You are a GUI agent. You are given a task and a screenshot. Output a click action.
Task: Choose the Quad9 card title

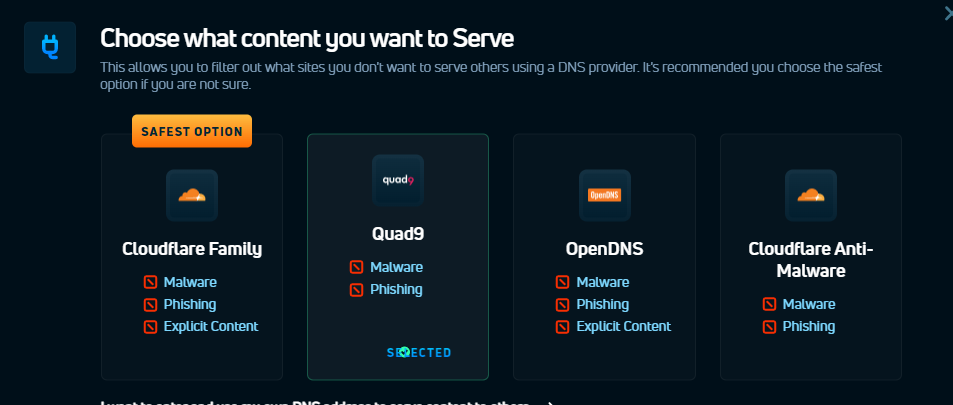tap(398, 234)
